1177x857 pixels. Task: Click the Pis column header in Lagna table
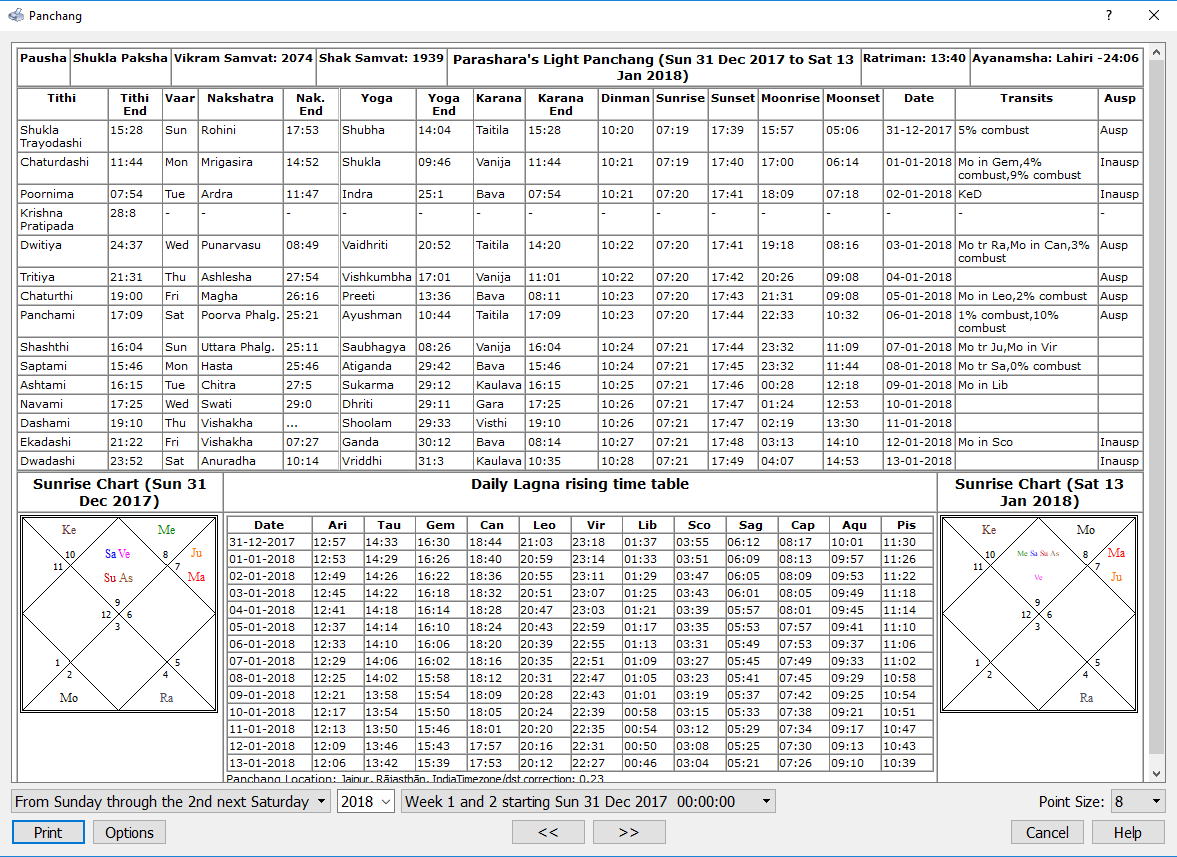pos(907,525)
